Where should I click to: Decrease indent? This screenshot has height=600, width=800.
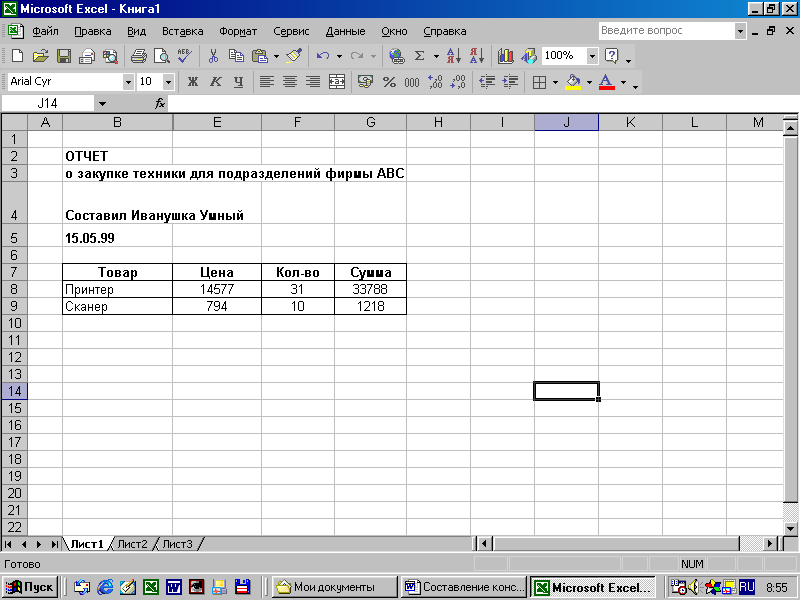click(487, 82)
